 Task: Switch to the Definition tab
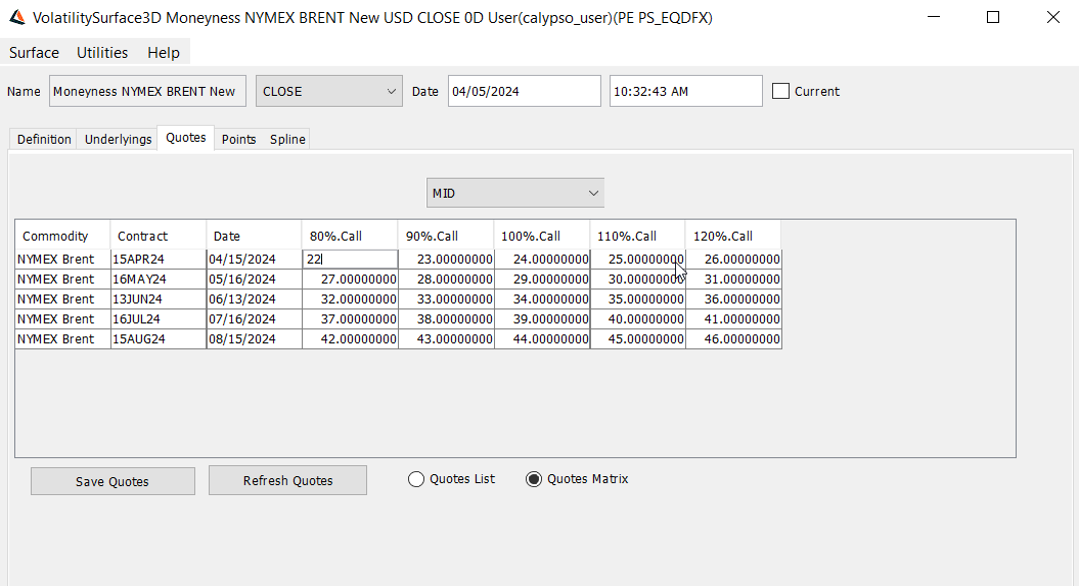coord(44,139)
